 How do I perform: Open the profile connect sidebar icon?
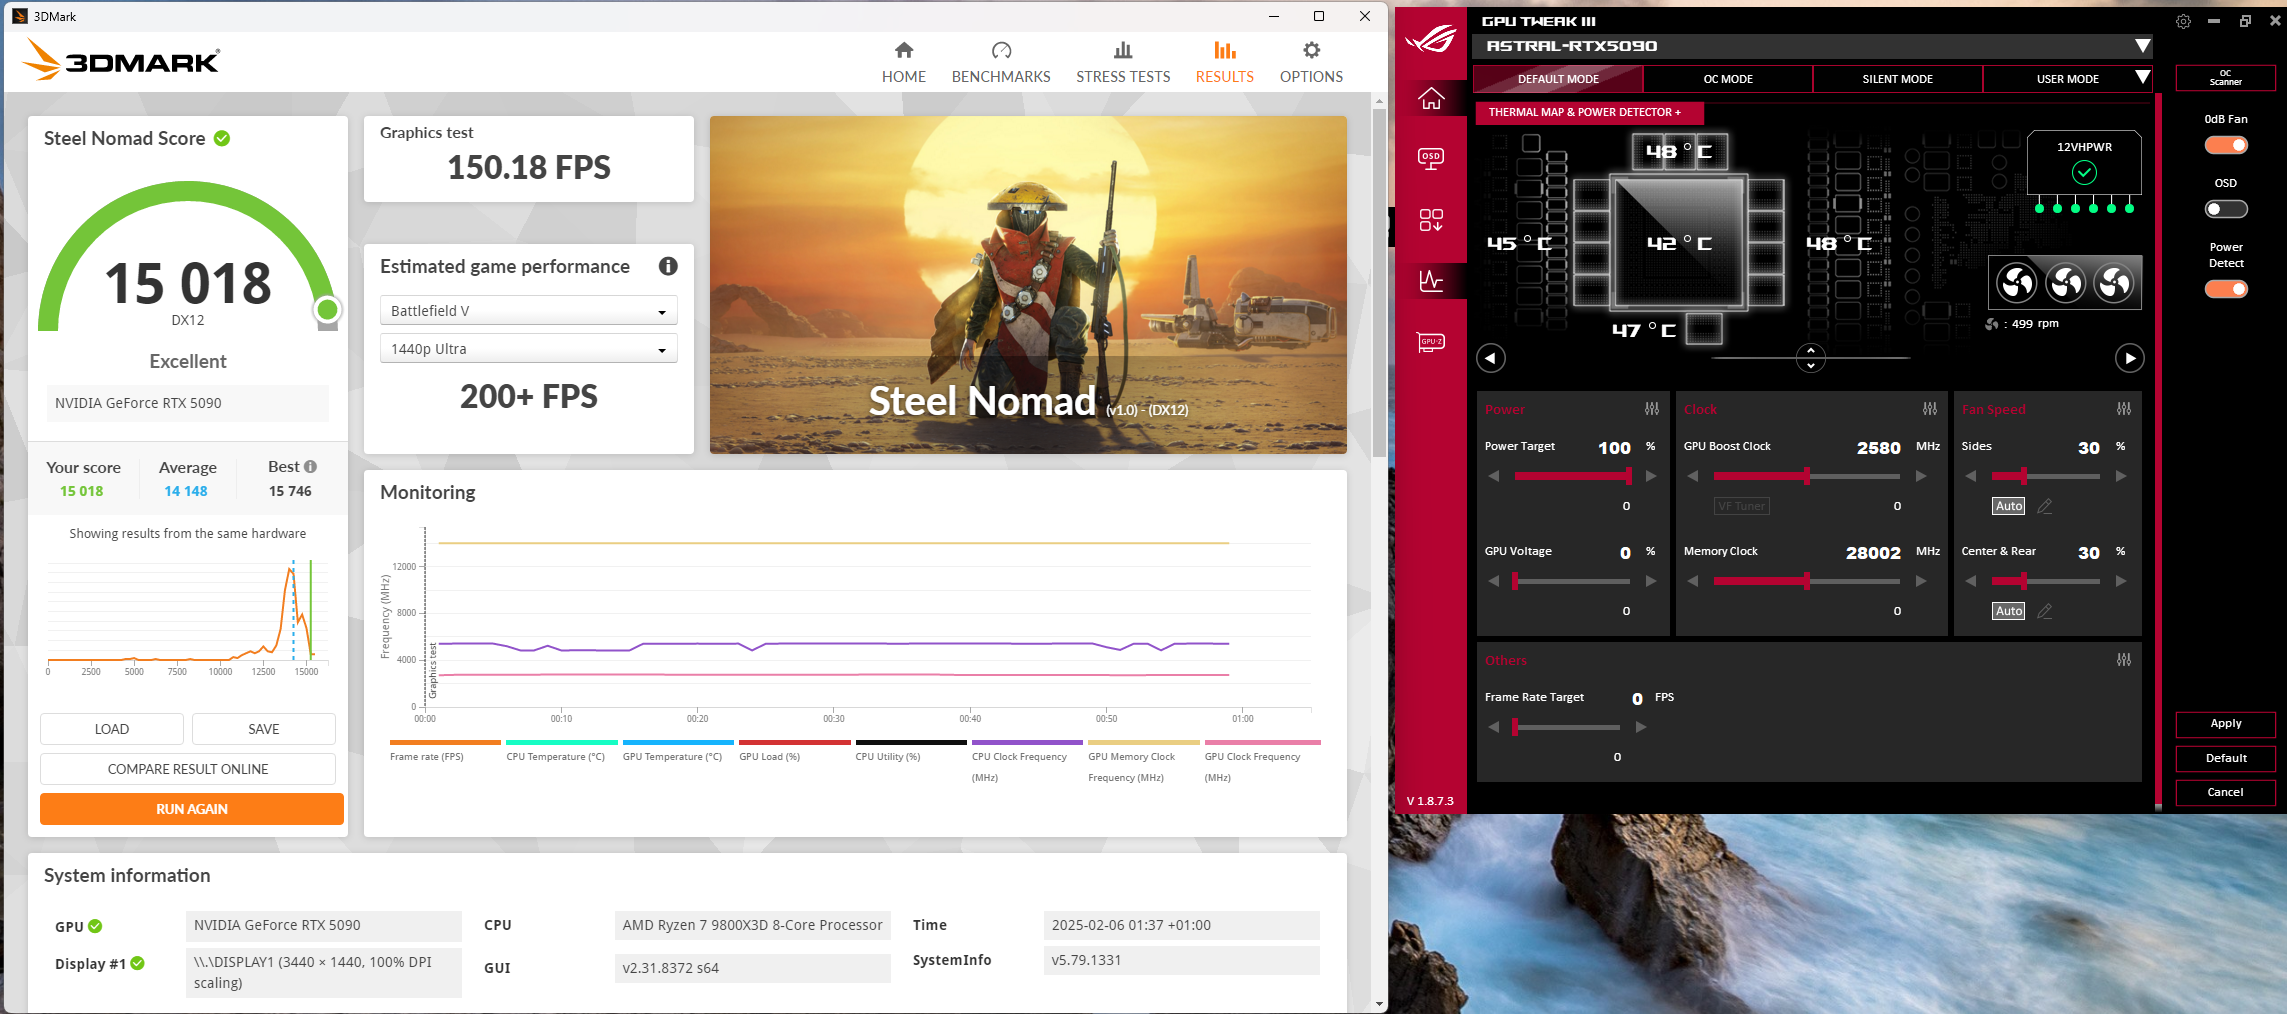coord(1431,220)
